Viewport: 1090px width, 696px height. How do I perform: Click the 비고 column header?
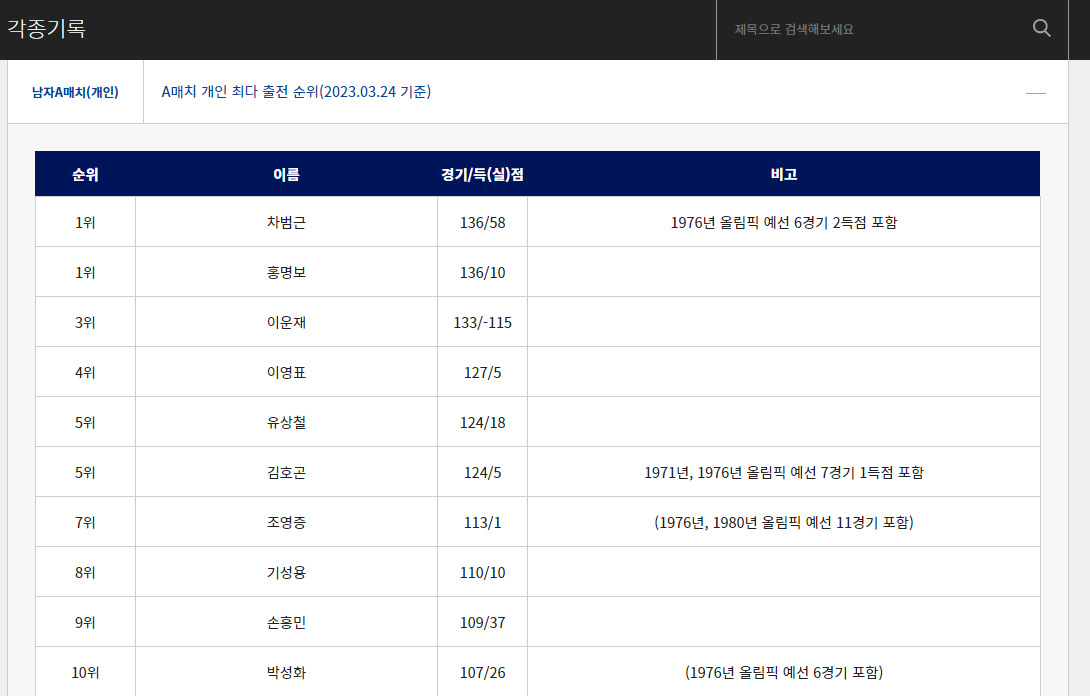click(783, 173)
